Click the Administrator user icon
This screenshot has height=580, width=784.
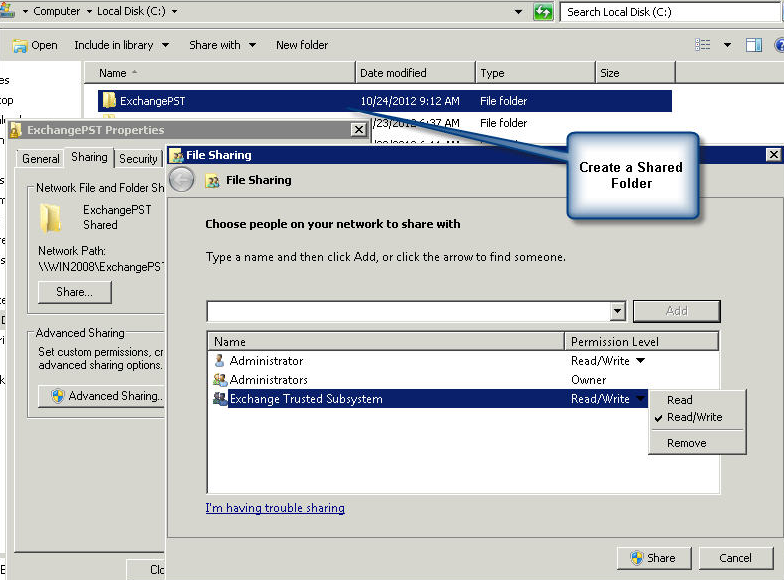pos(219,361)
